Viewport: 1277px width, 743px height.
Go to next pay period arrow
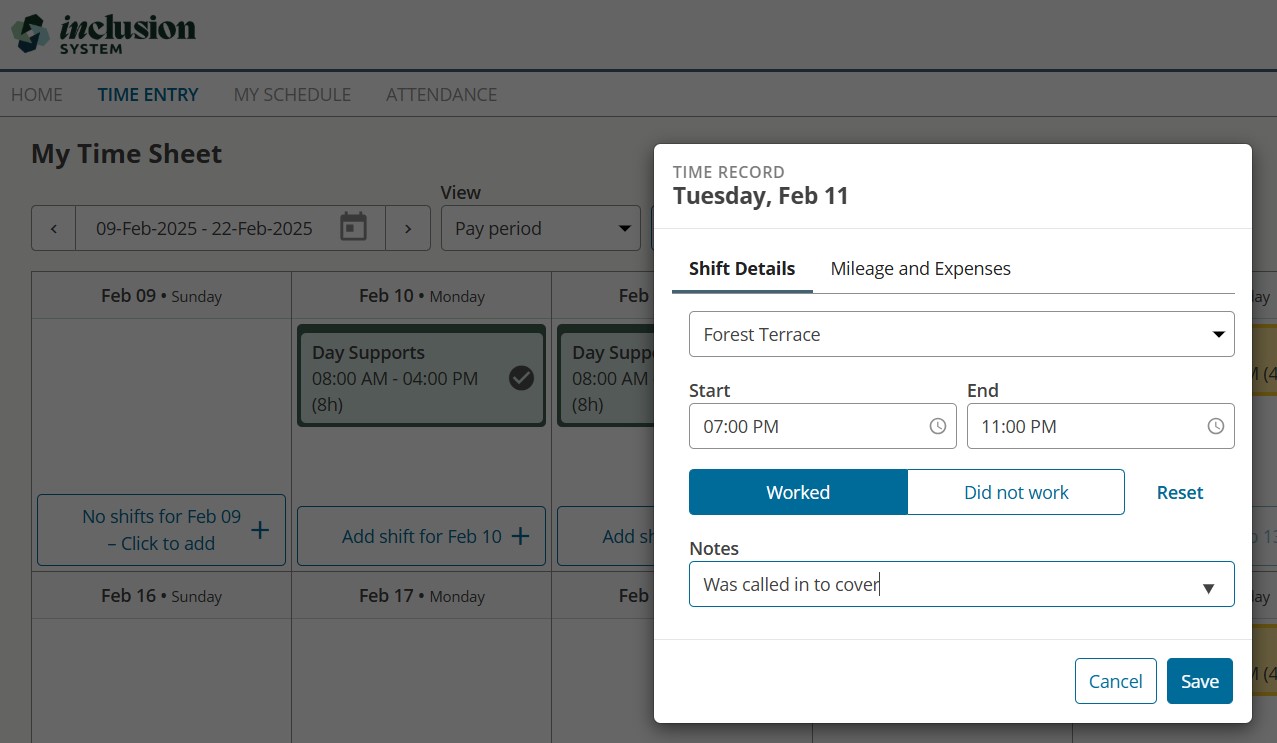point(408,228)
